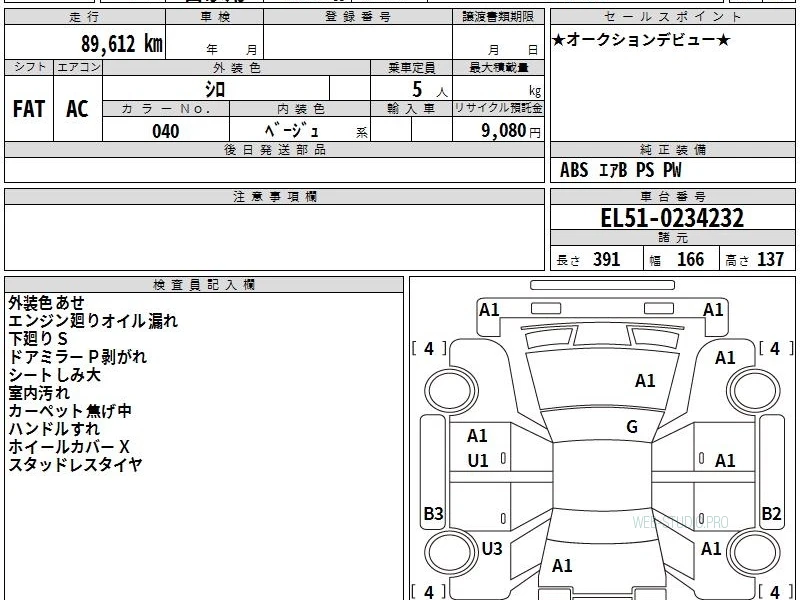The width and height of the screenshot is (800, 600).
Task: Select the B3 damage mark on diagram
Action: pyautogui.click(x=434, y=513)
